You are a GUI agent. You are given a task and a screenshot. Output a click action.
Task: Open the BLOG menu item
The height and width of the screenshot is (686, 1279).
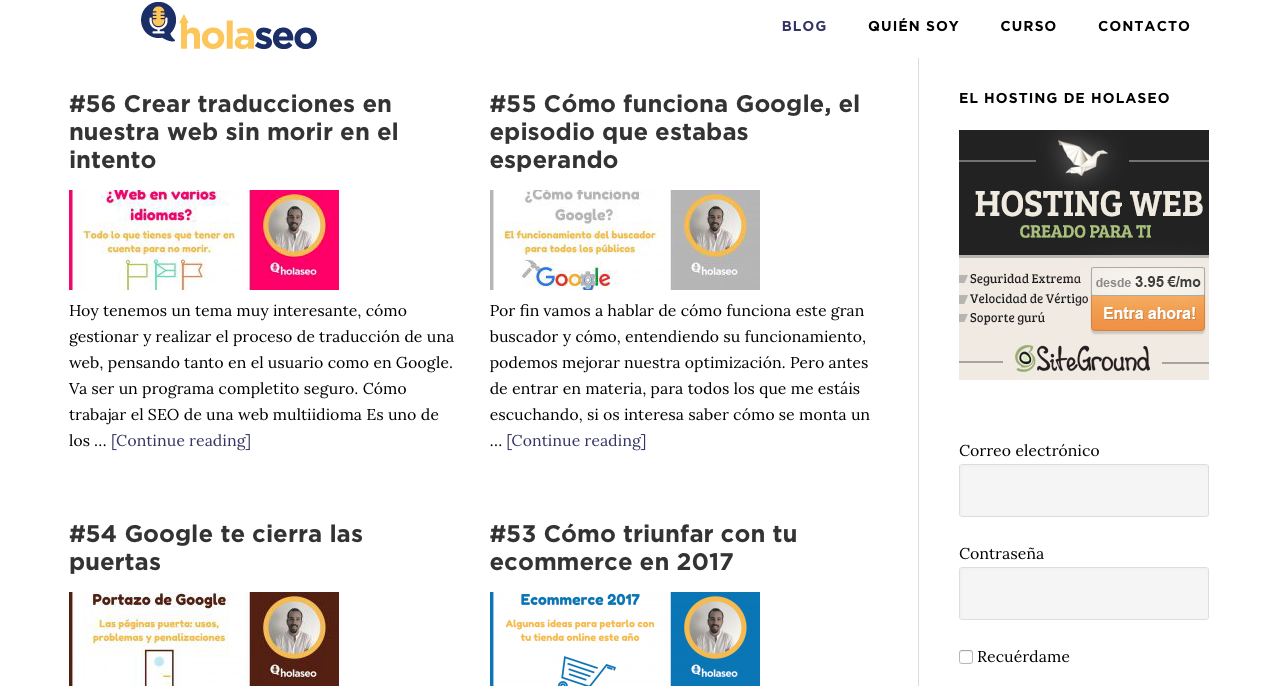pos(804,25)
